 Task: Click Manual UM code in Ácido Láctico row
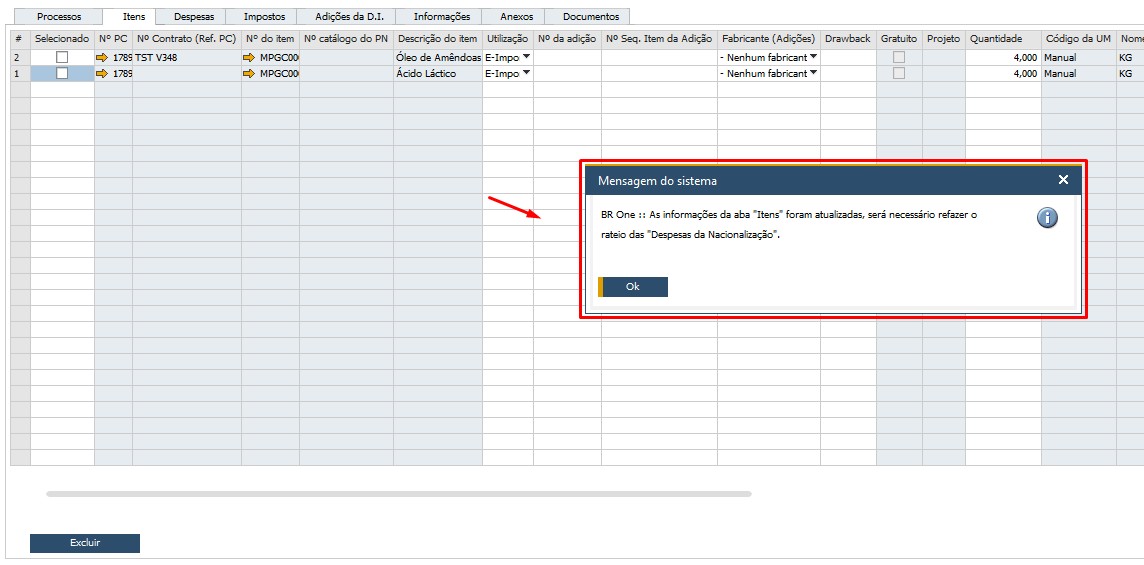click(x=1078, y=73)
